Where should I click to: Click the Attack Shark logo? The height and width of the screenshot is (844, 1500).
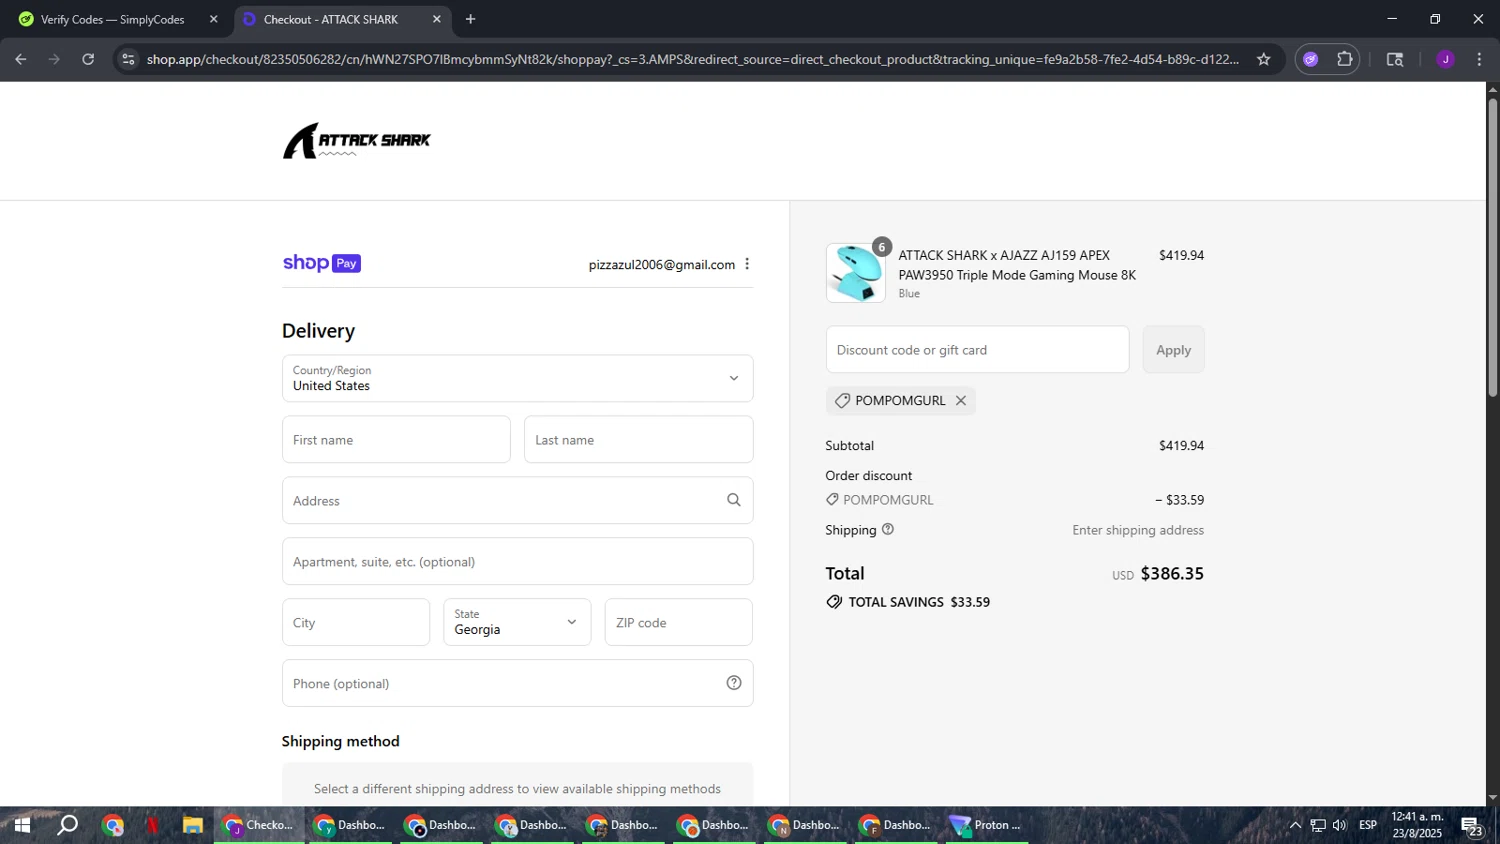(356, 141)
